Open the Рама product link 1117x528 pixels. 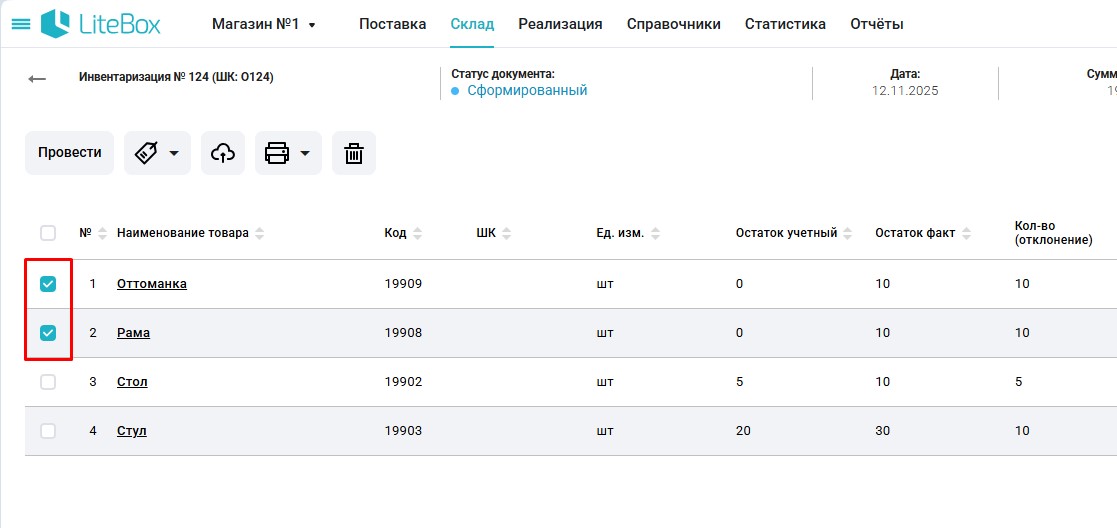pos(133,333)
